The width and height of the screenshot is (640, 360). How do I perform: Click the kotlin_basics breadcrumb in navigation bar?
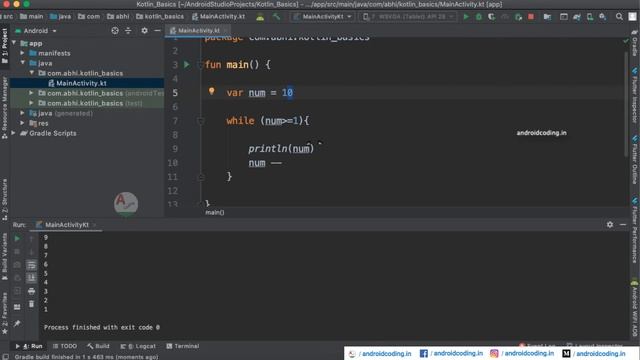(160, 17)
